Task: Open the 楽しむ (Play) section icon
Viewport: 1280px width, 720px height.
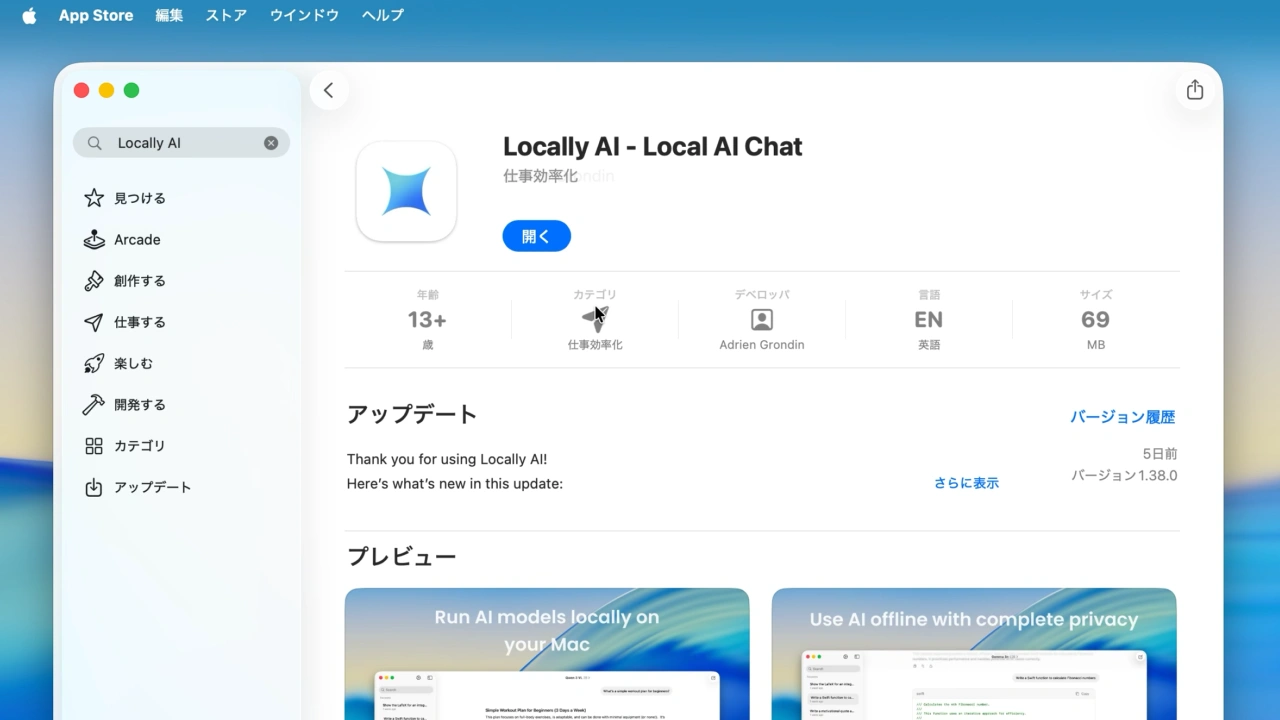Action: tap(91, 363)
